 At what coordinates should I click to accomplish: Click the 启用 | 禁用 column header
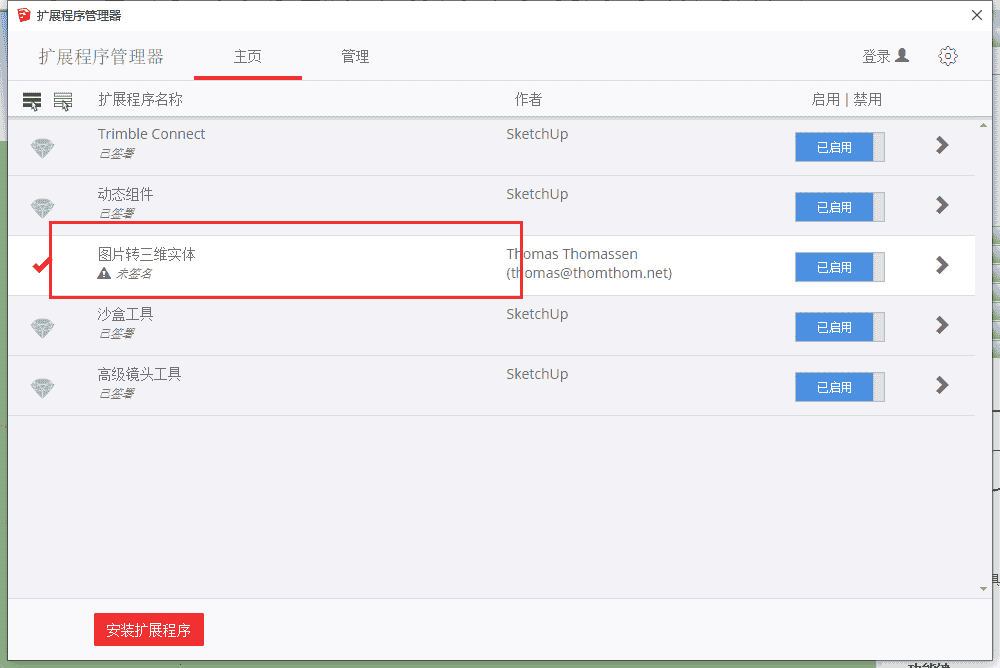pos(846,100)
